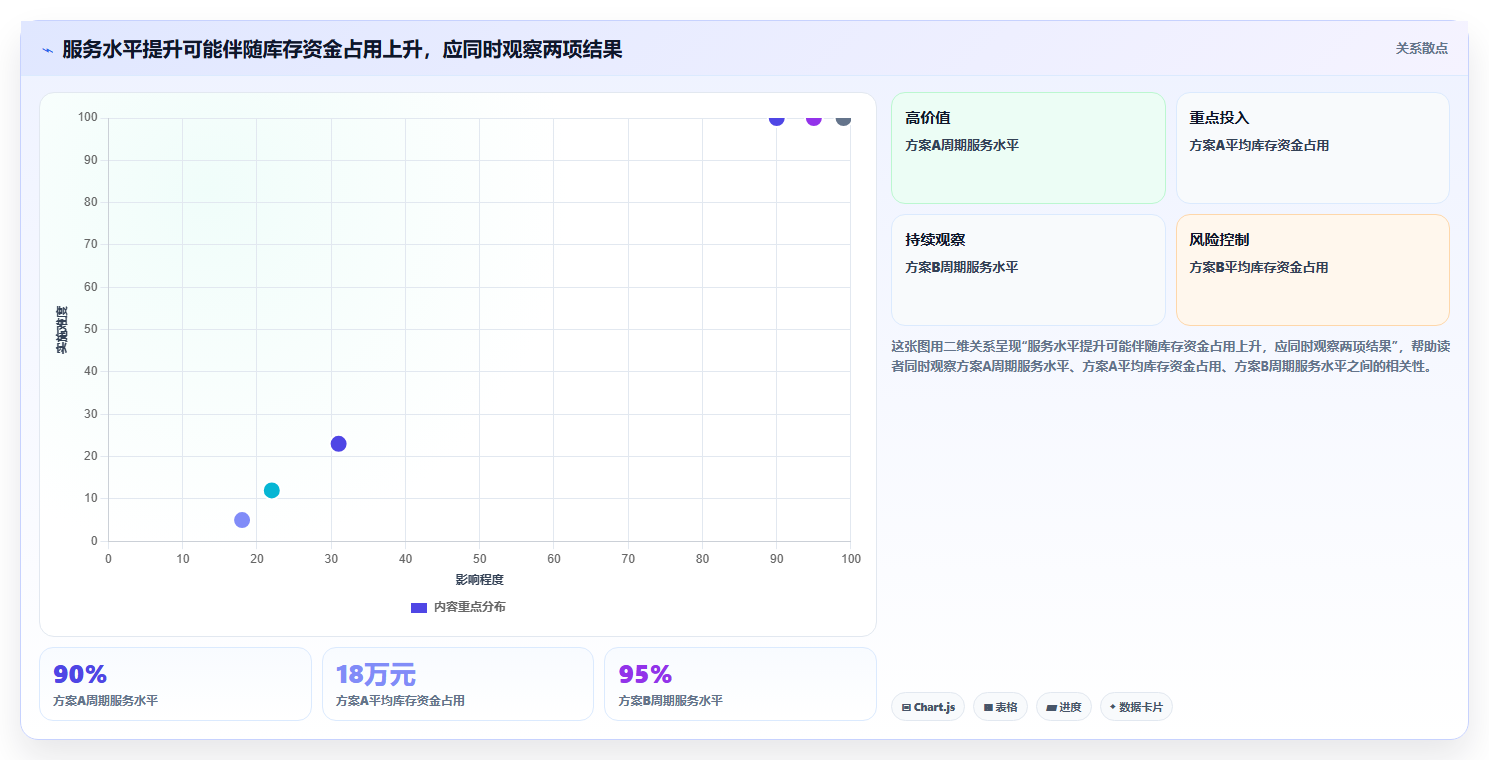The height and width of the screenshot is (760, 1489).
Task: Open the 重点投入 quadrant card
Action: [x=1313, y=148]
